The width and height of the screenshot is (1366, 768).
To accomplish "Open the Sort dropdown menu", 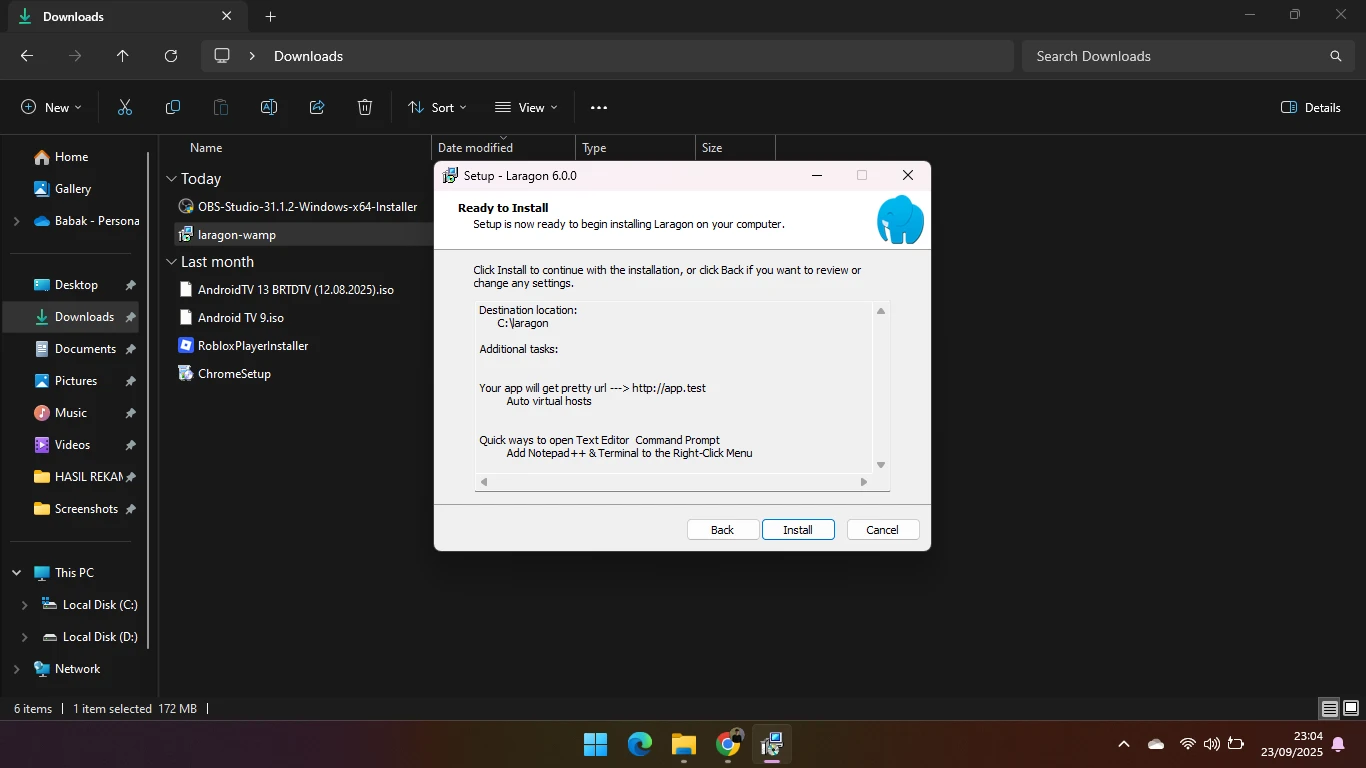I will (x=437, y=108).
